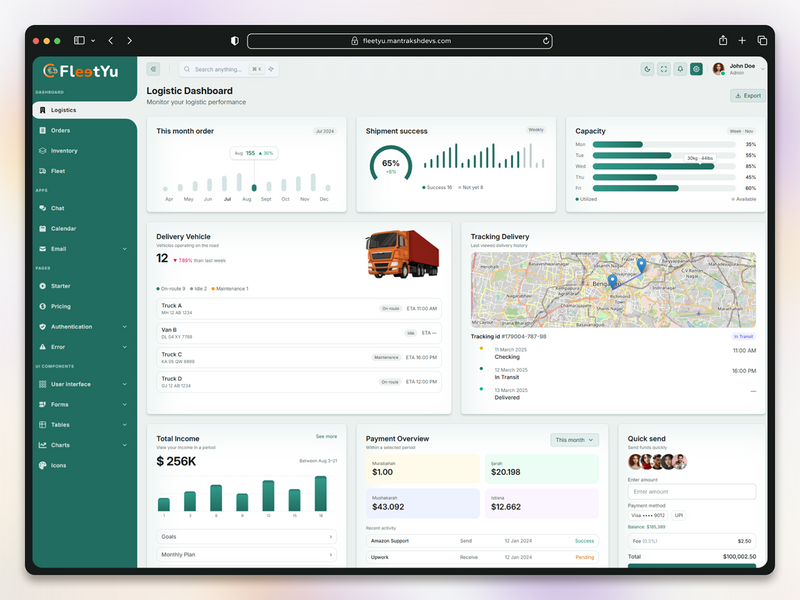Image resolution: width=800 pixels, height=600 pixels.
Task: Select the Fleet section in the sidebar
Action: (60, 170)
